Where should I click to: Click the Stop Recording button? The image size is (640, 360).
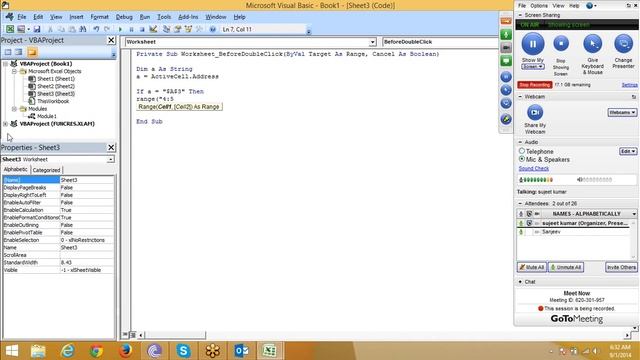(535, 85)
